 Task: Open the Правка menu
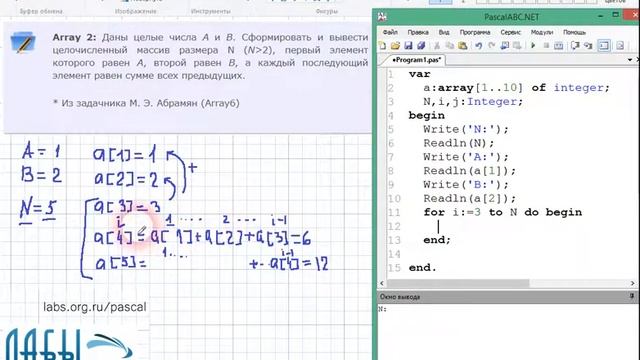click(418, 32)
